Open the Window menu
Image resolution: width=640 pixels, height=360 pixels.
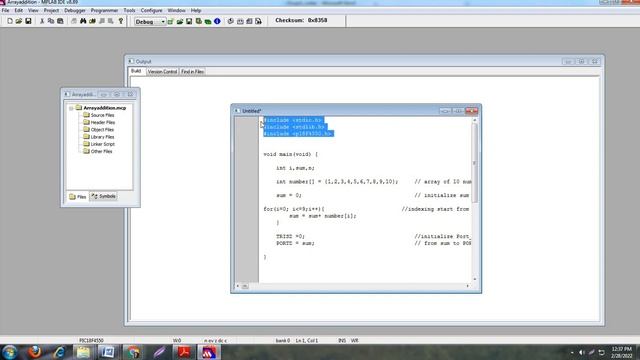tap(176, 10)
